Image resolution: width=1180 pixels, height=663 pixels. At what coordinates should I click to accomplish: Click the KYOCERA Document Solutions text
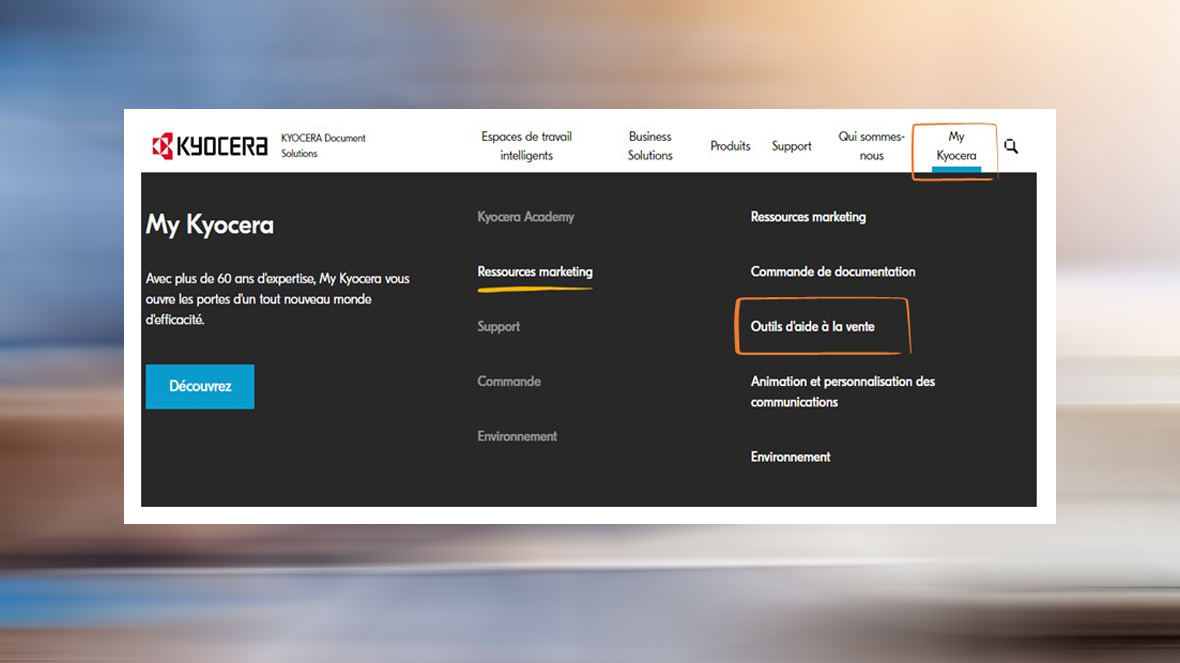coord(323,146)
